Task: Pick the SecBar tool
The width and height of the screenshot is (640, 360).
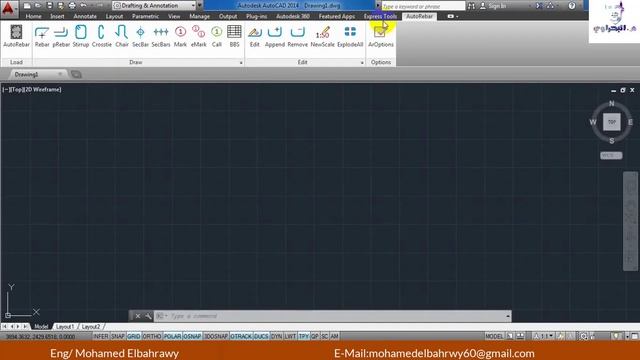Action: click(140, 36)
